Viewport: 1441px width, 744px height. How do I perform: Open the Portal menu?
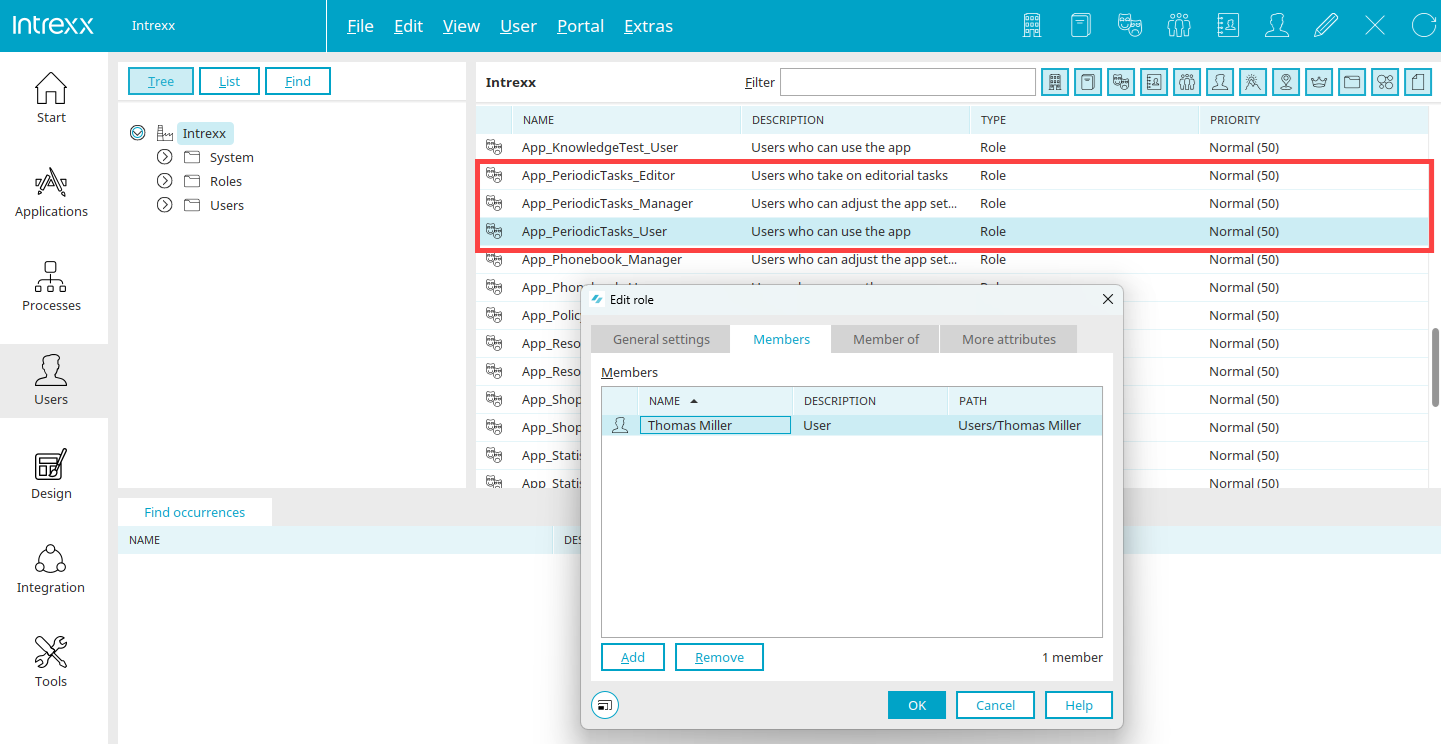pos(580,26)
